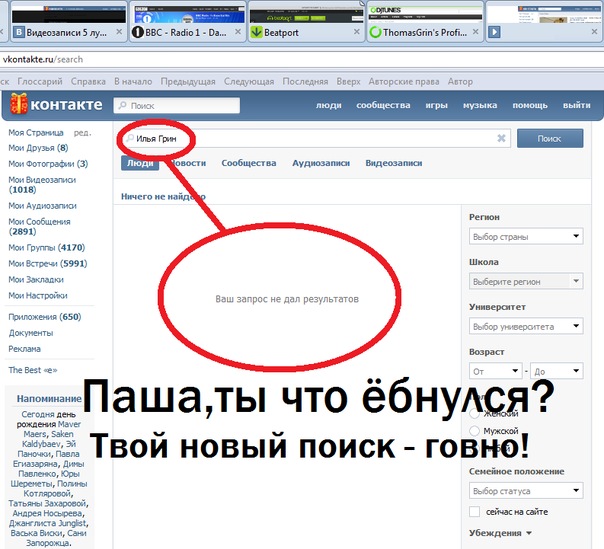Check the сейчас на сайте checkbox

pyautogui.click(x=475, y=512)
